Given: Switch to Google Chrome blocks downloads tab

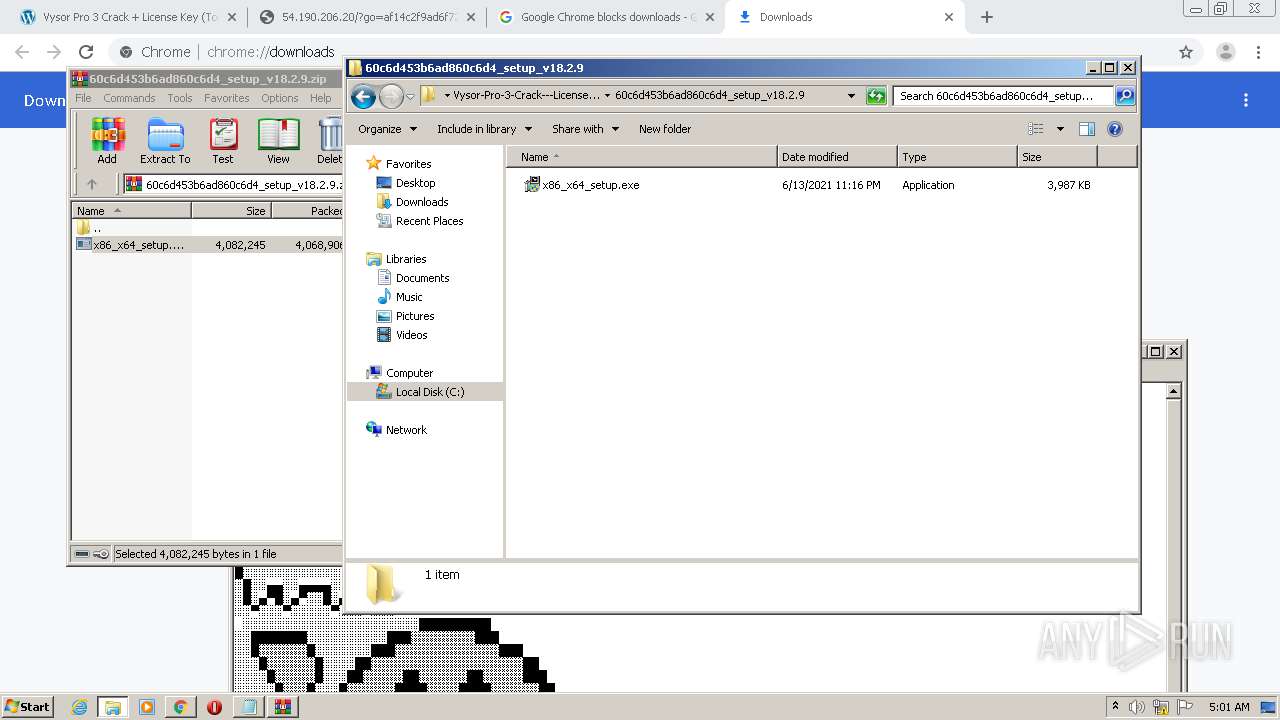Looking at the screenshot, I should (x=608, y=17).
